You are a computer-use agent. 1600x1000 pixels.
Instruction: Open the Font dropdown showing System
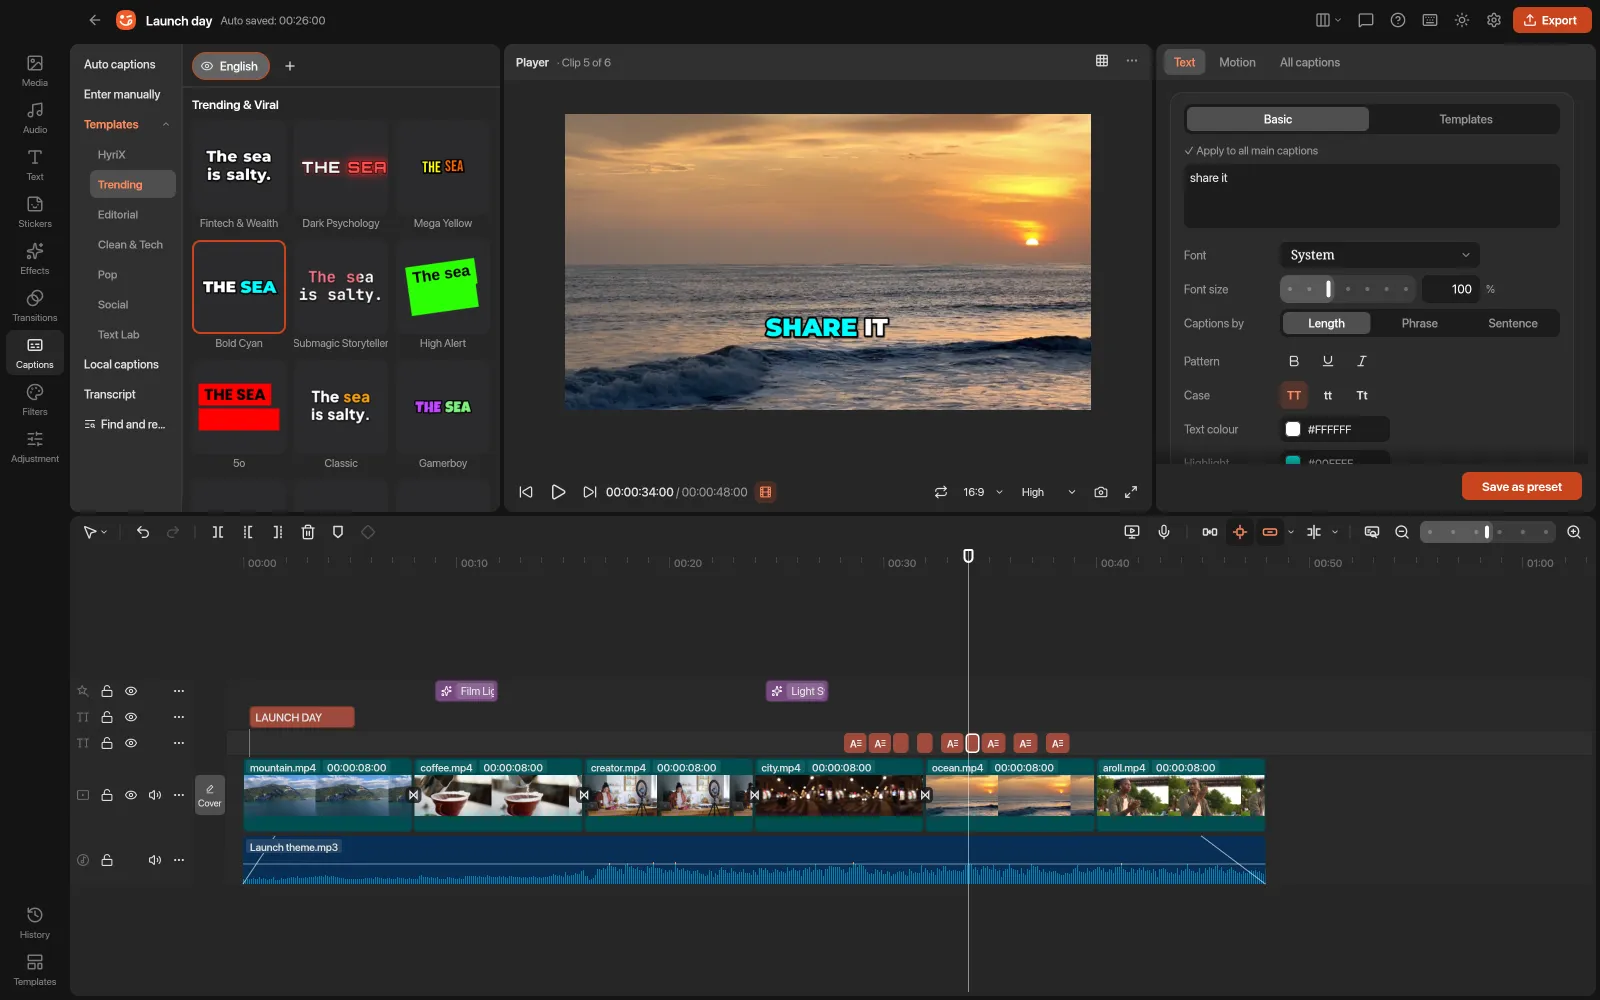[x=1380, y=255]
